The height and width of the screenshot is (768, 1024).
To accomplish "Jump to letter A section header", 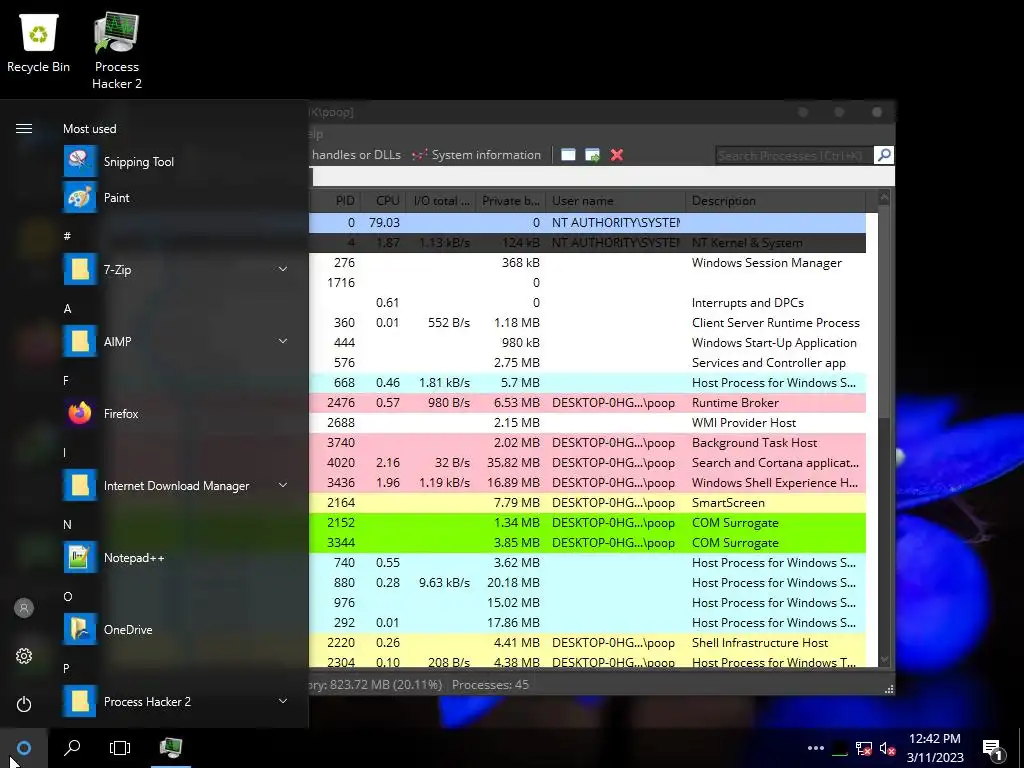I will tap(67, 309).
